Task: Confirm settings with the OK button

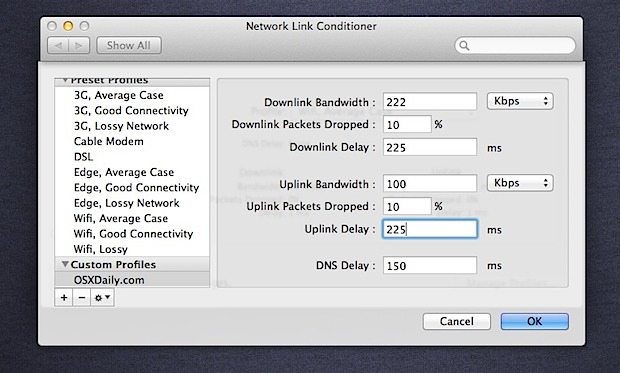Action: (x=535, y=321)
